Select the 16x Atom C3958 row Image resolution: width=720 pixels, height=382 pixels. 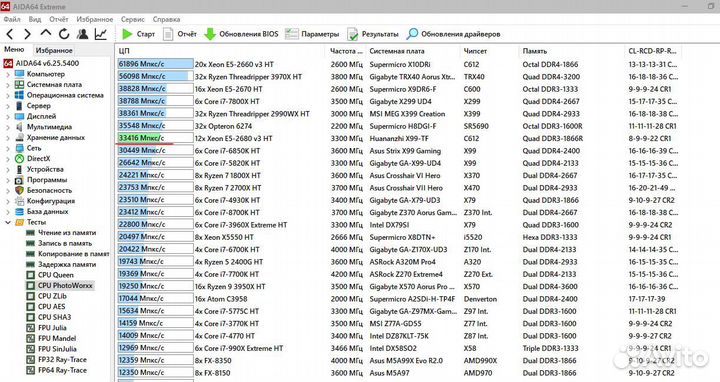[x=399, y=298]
